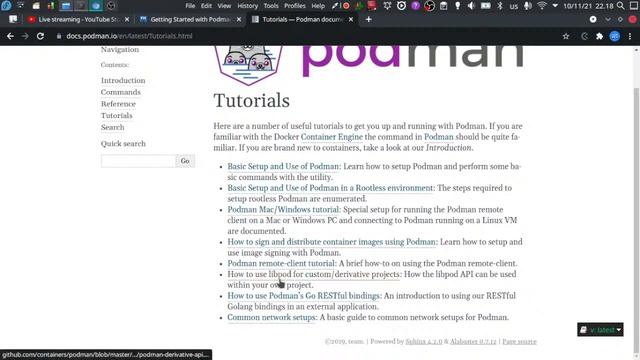Open the Reference sidebar link
The image size is (640, 360).
pos(118,104)
